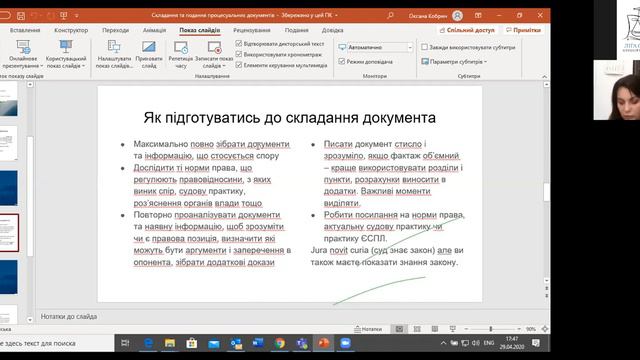The image size is (640, 360).
Task: Click Нотатки button in status bar
Action: 368,329
